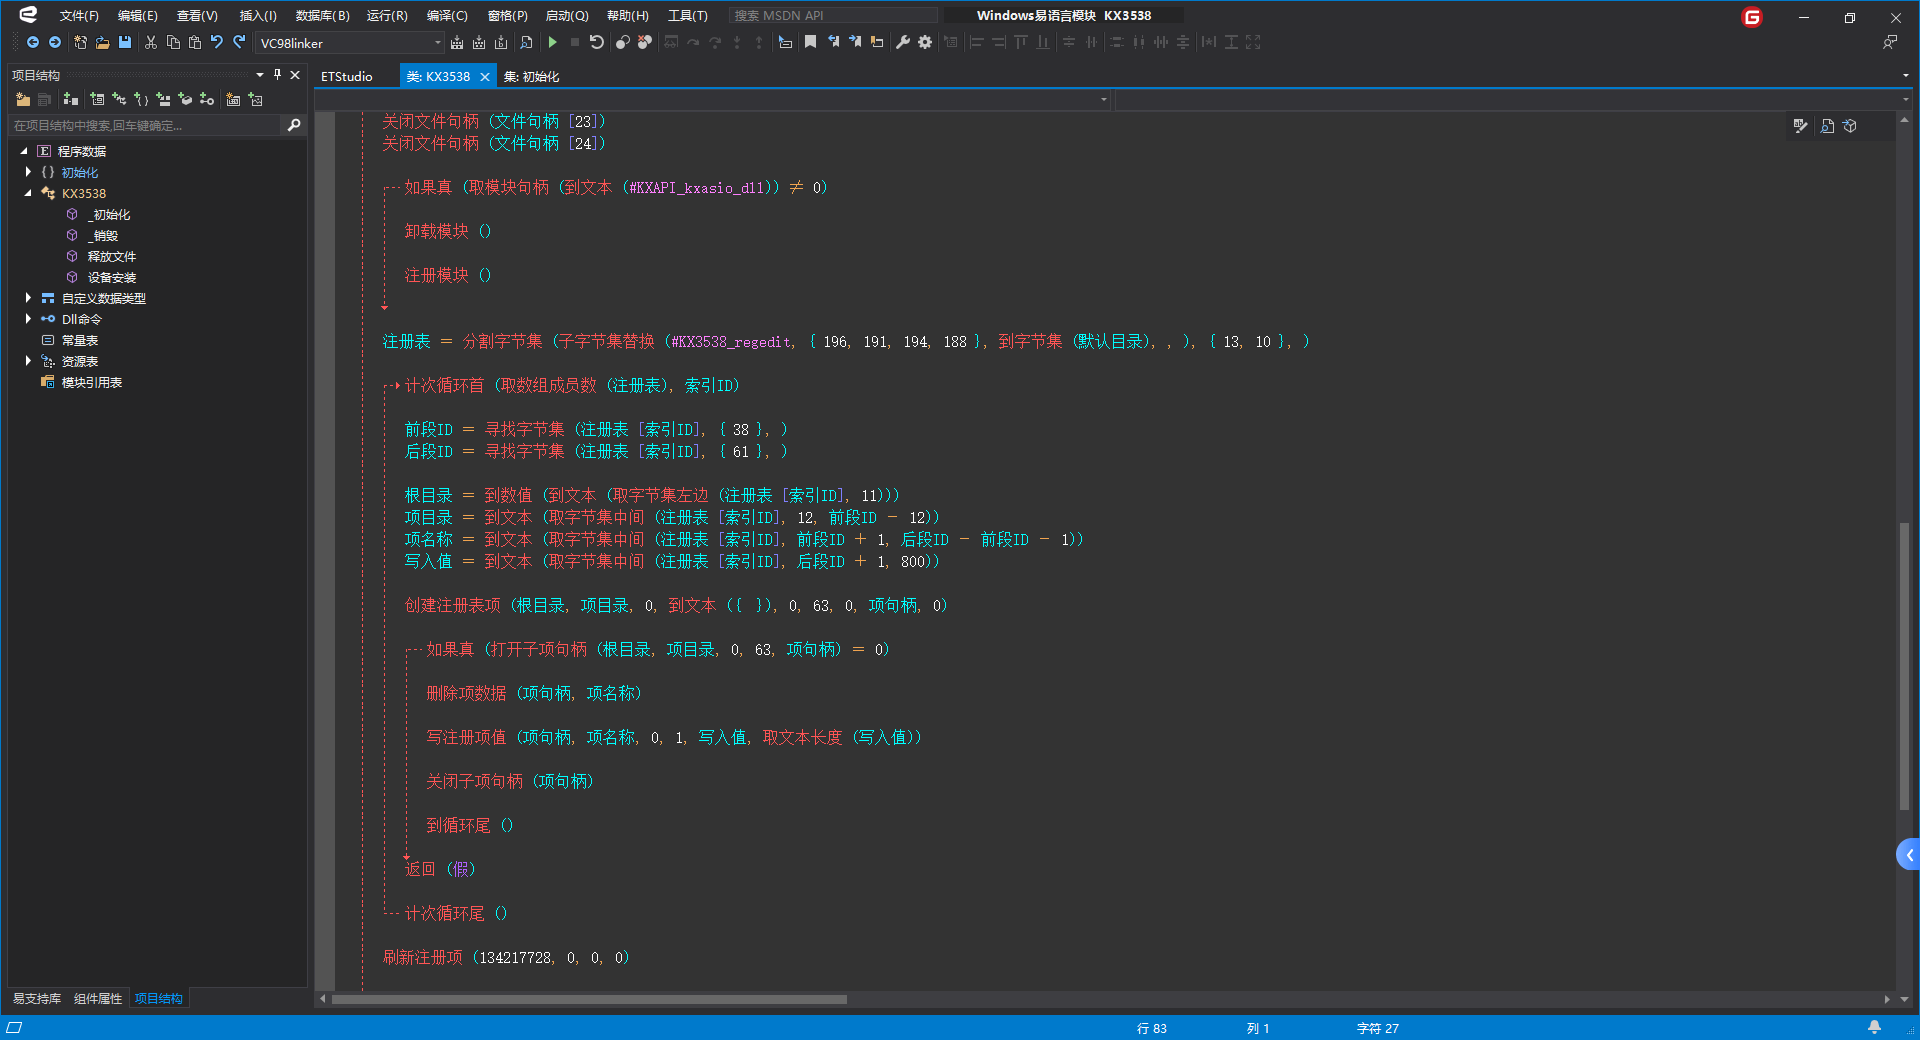Open the 工具(T) menu
The image size is (1920, 1040).
coord(688,16)
